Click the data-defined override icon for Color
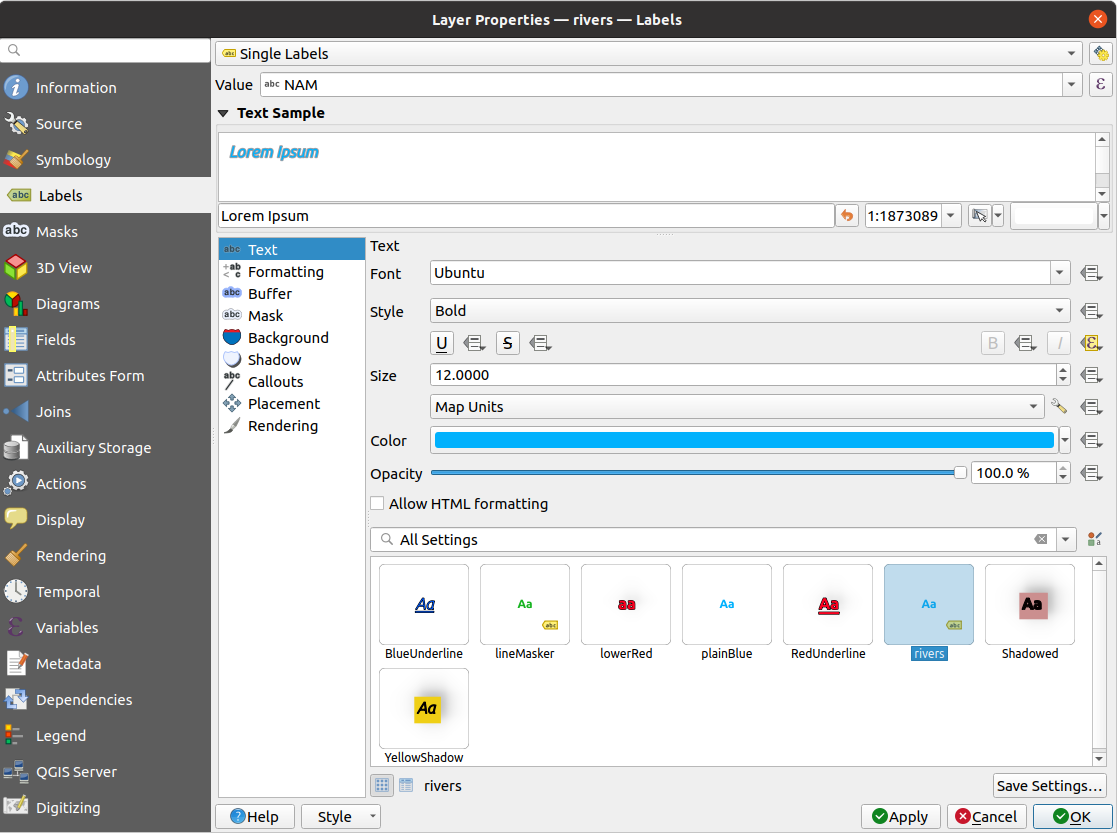The width and height of the screenshot is (1118, 834). [x=1090, y=441]
